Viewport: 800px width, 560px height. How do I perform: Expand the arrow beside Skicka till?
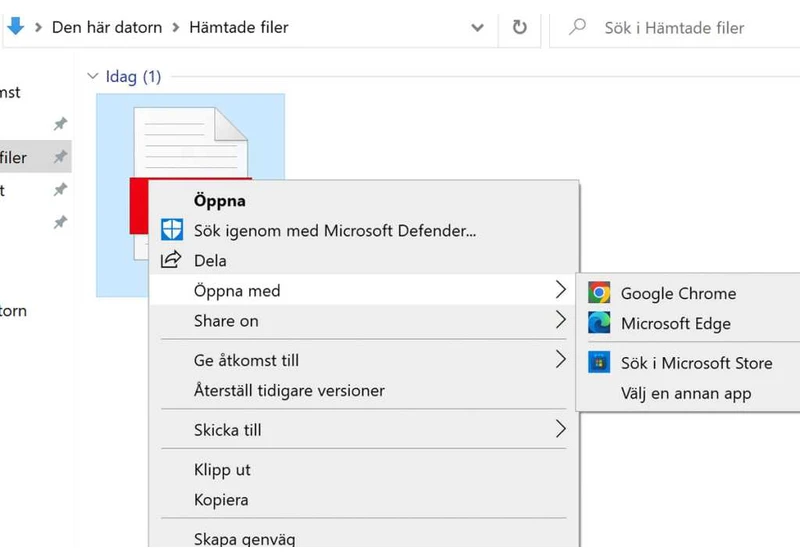(561, 429)
